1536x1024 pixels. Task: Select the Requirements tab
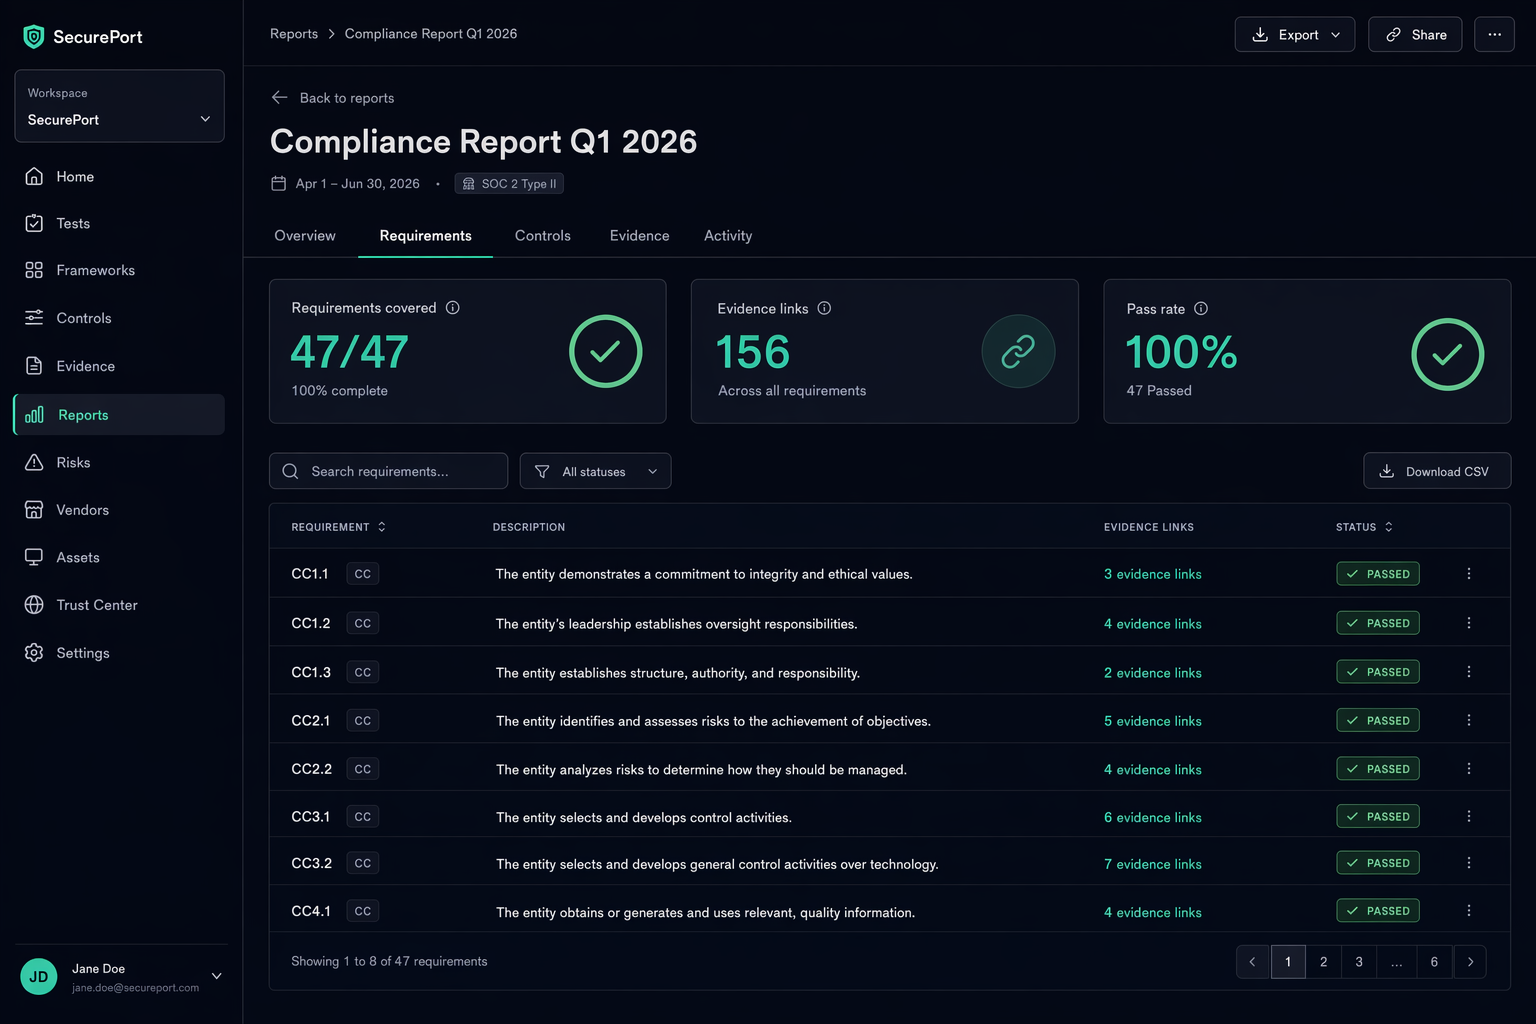425,236
